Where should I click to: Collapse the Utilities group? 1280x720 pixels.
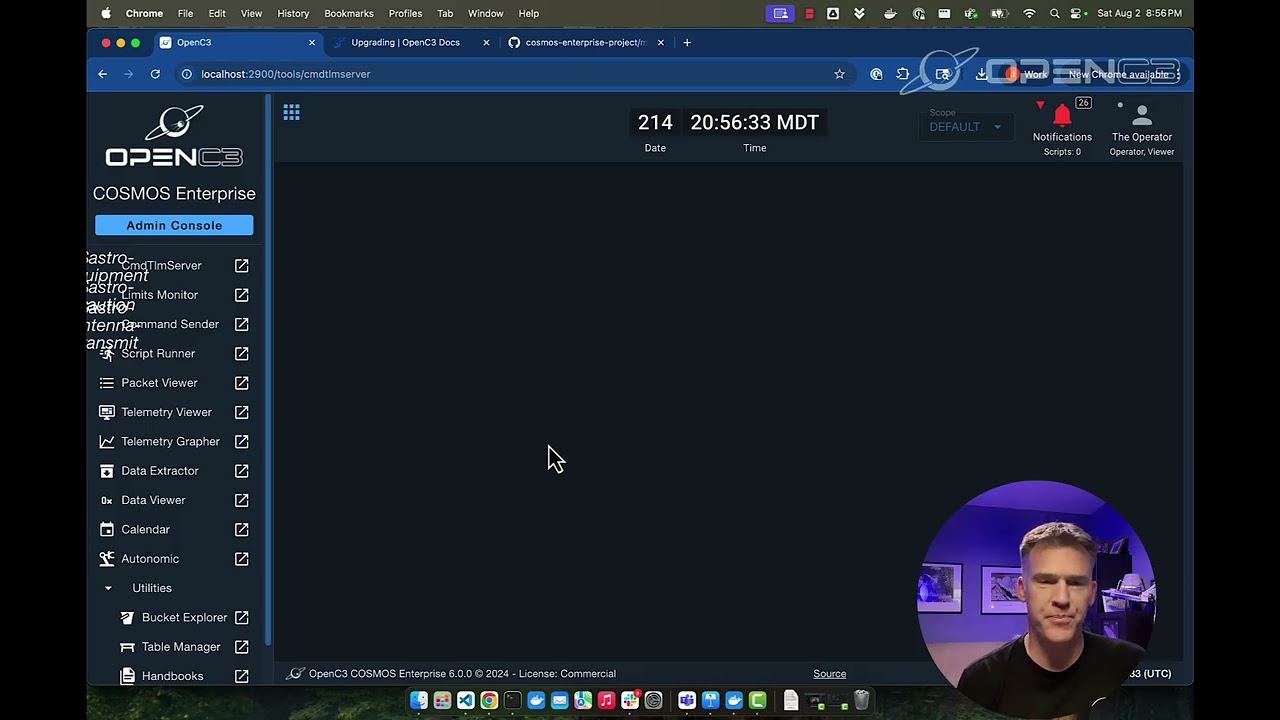pos(108,588)
